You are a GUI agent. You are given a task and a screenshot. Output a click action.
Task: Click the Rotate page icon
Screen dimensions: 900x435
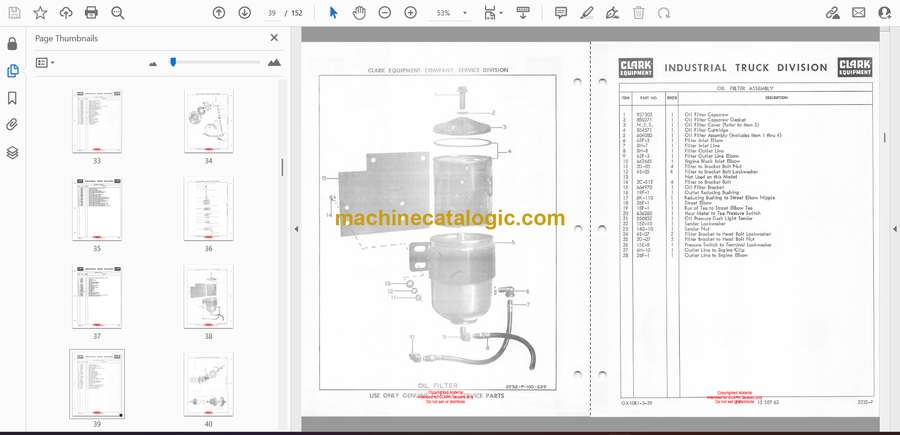tap(664, 13)
